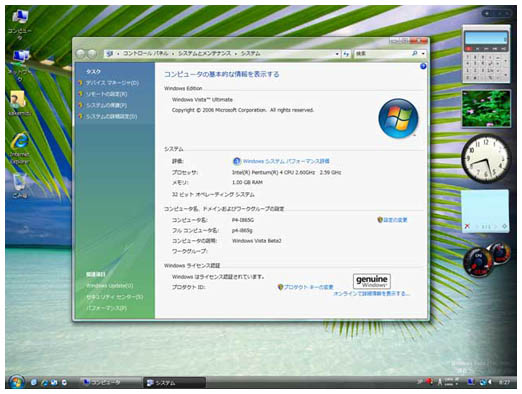This screenshot has height=394, width=522.
Task: Open the address bar history dropdown arrow
Action: (x=337, y=54)
